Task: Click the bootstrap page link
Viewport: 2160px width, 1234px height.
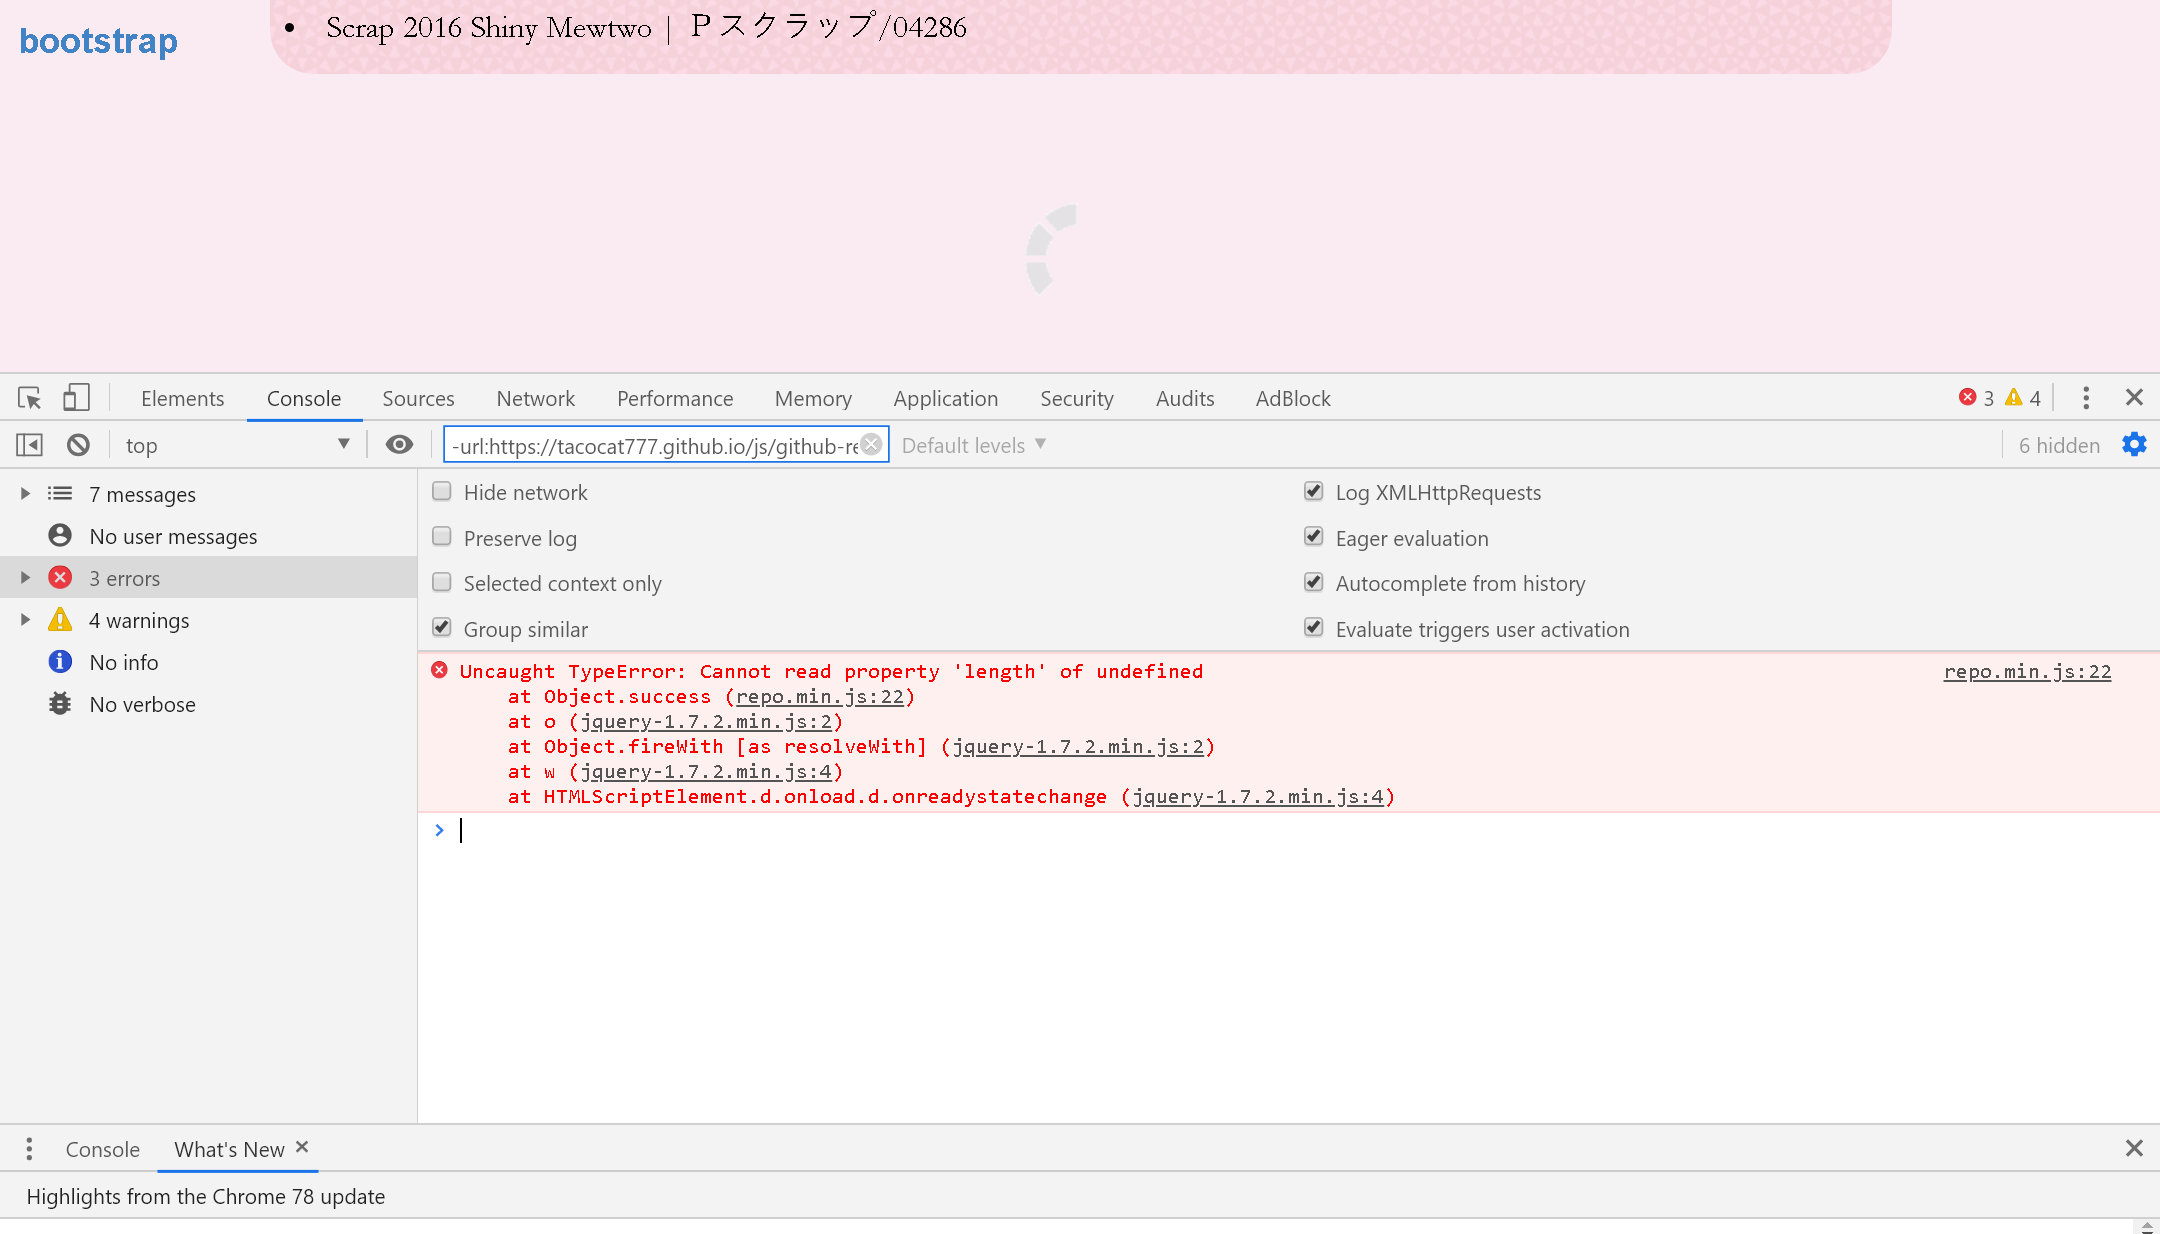Action: [x=97, y=41]
